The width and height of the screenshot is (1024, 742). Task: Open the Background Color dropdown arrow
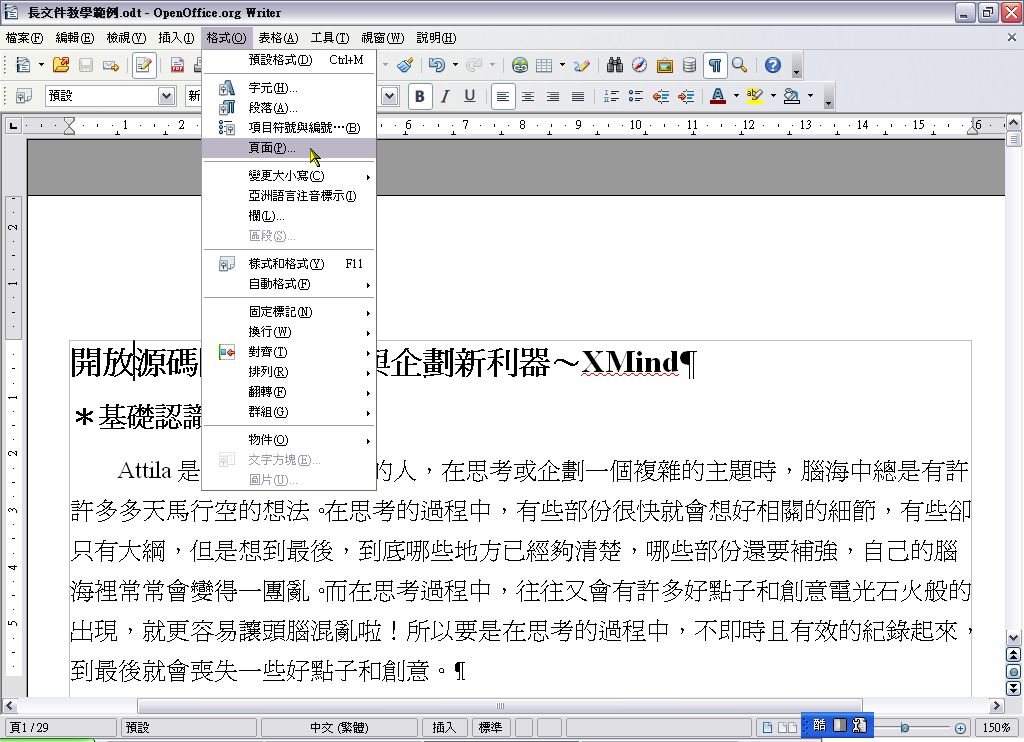810,96
